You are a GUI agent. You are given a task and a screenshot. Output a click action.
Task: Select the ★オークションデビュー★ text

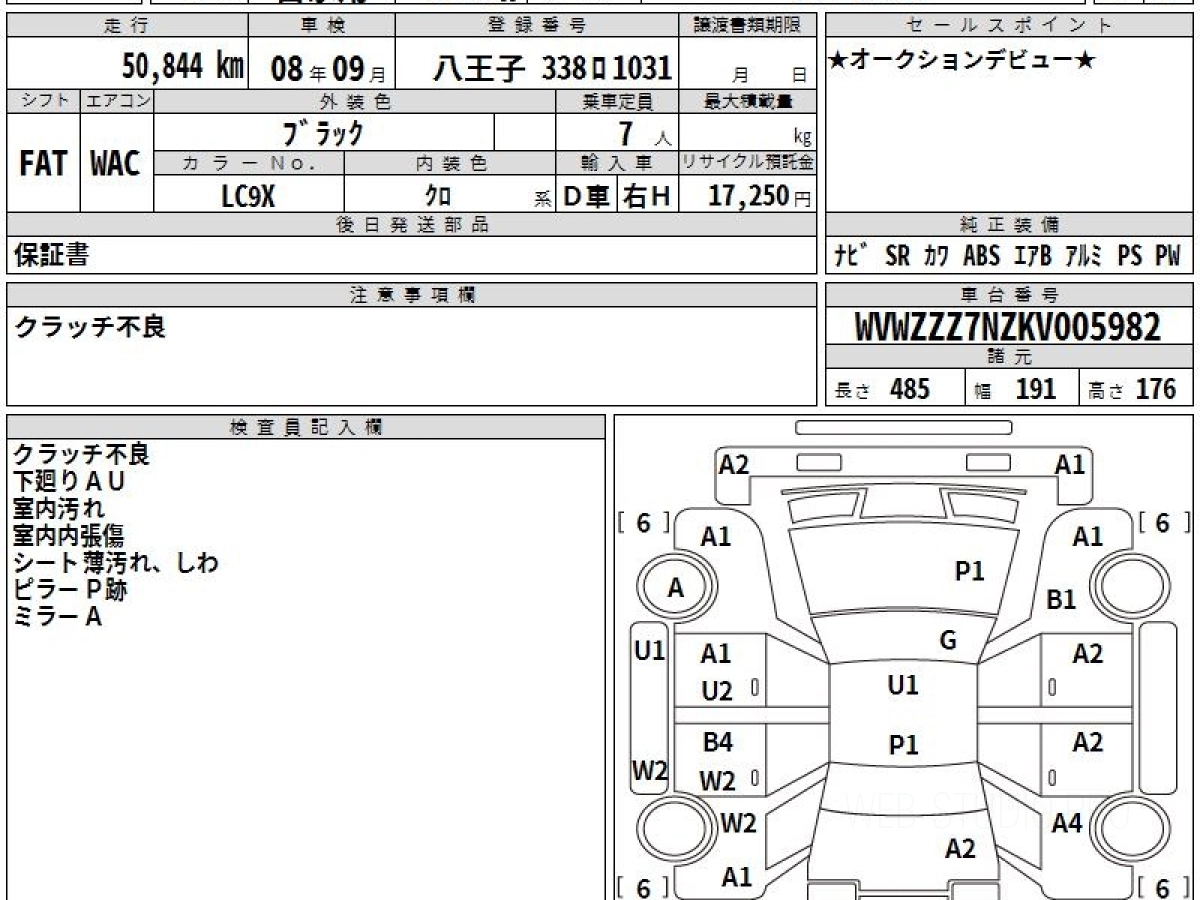coord(961,61)
